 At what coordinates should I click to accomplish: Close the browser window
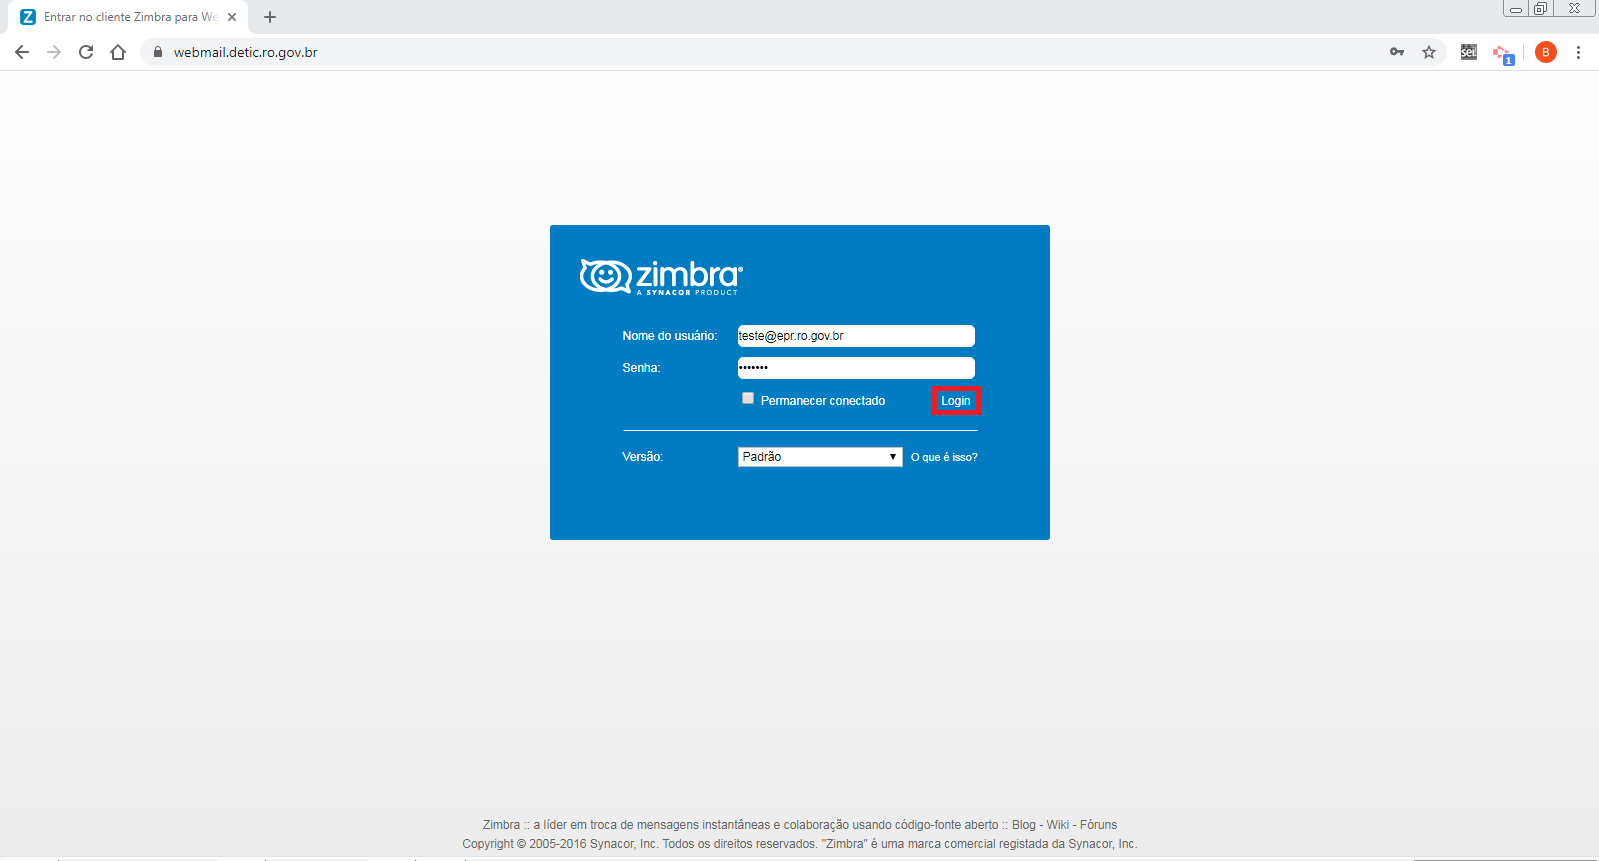pyautogui.click(x=1574, y=8)
